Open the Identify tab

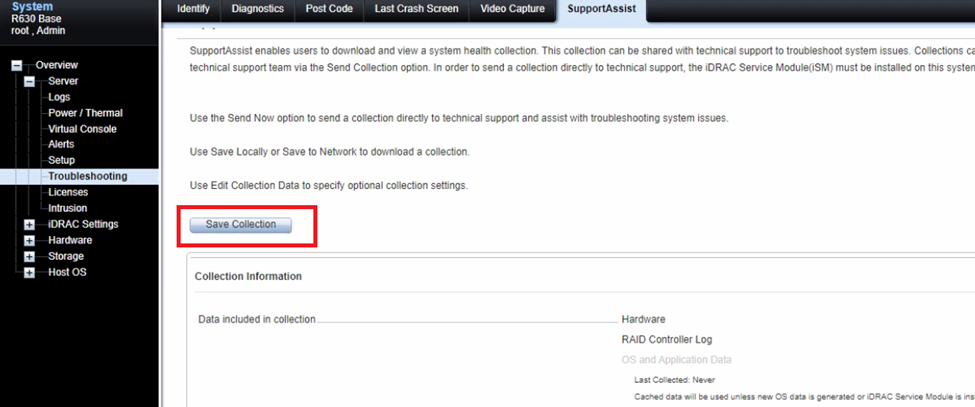click(193, 9)
